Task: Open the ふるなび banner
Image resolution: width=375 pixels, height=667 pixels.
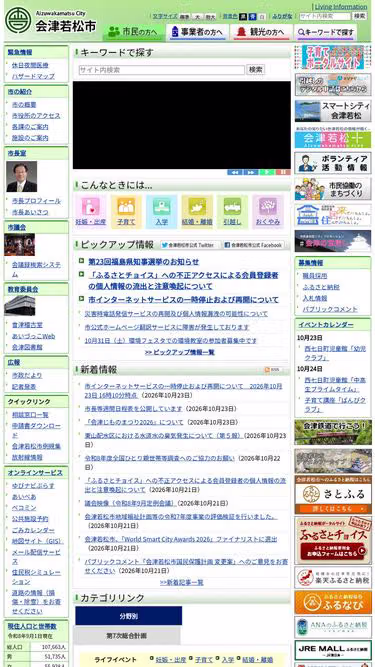Action: point(333,602)
